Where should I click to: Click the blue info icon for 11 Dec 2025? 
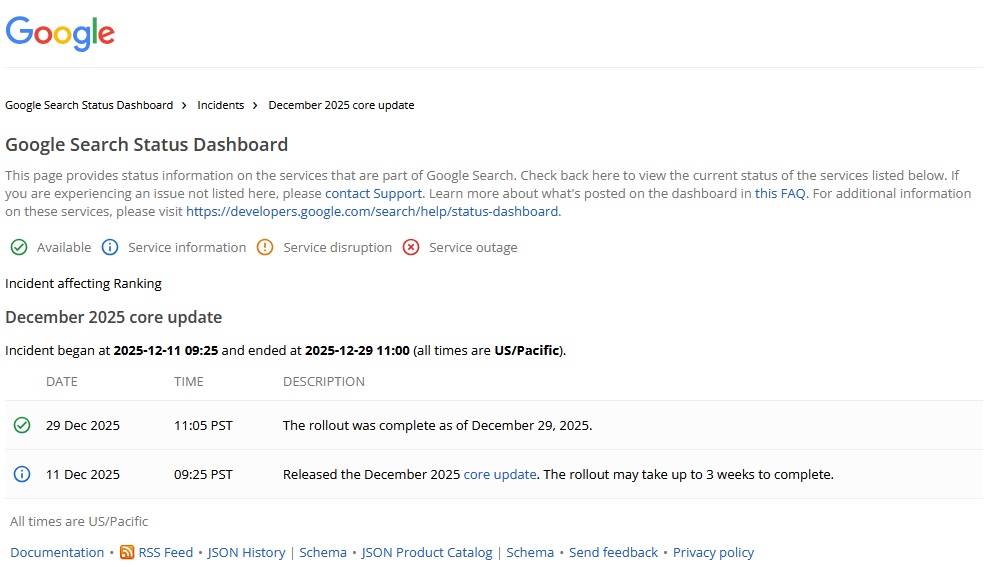pos(22,474)
